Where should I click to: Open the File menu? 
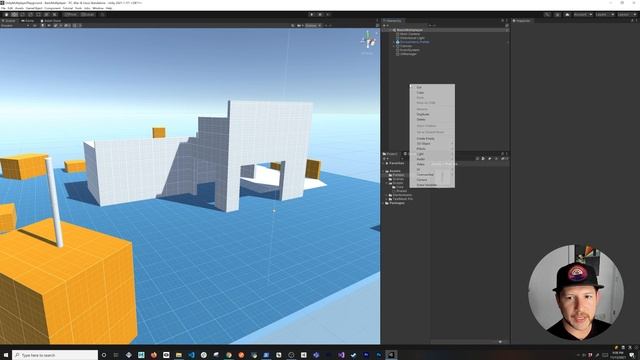(3, 8)
